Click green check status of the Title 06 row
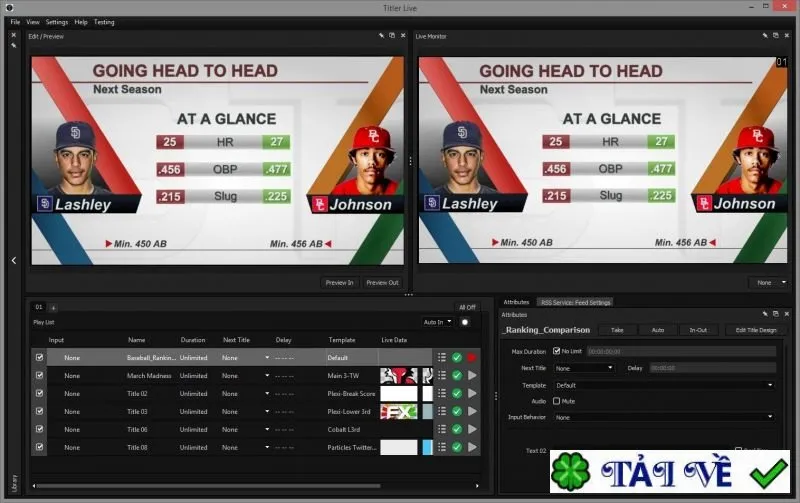 (x=457, y=429)
